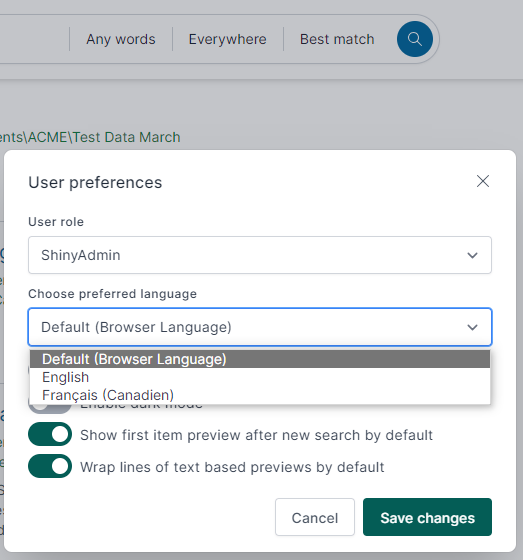Click the Save changes button
The height and width of the screenshot is (560, 523).
pos(427,517)
